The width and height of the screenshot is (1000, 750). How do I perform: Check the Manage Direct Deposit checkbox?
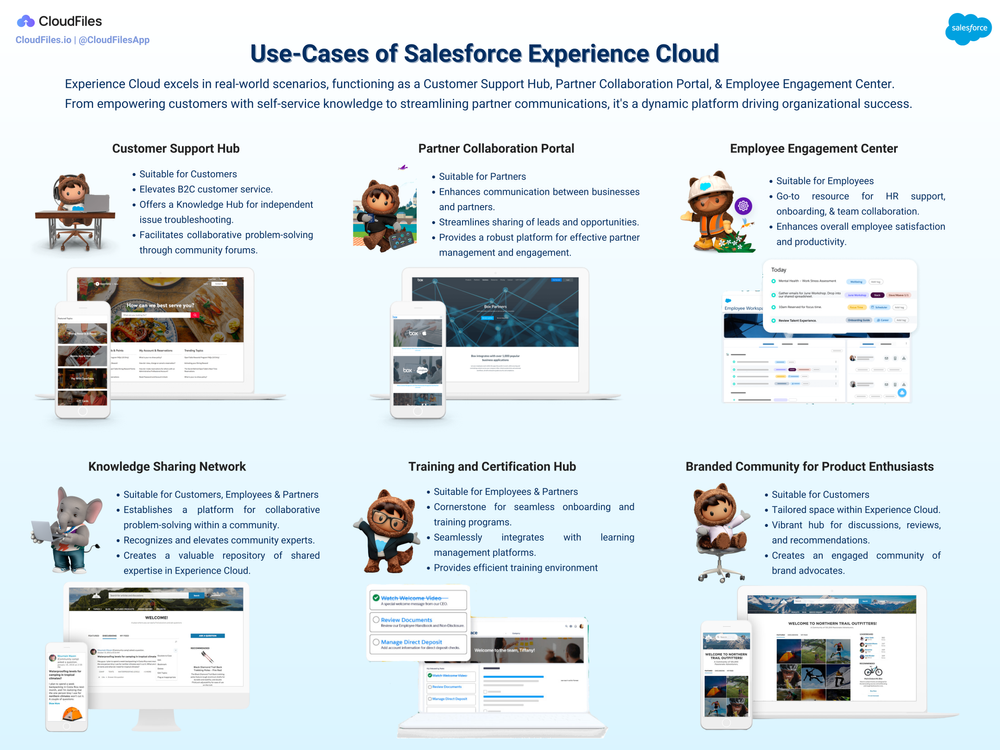[375, 642]
